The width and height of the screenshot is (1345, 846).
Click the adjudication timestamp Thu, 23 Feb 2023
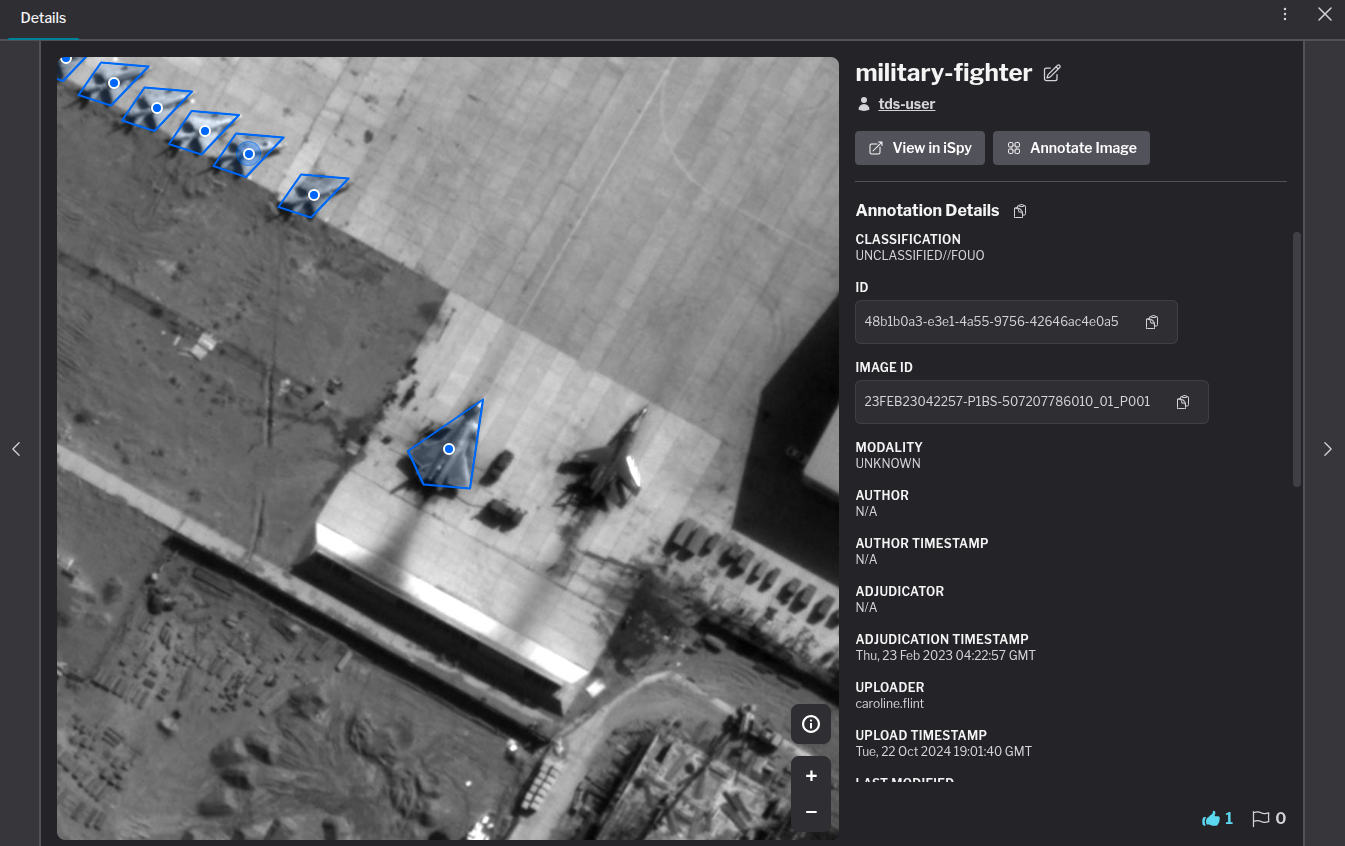point(945,656)
